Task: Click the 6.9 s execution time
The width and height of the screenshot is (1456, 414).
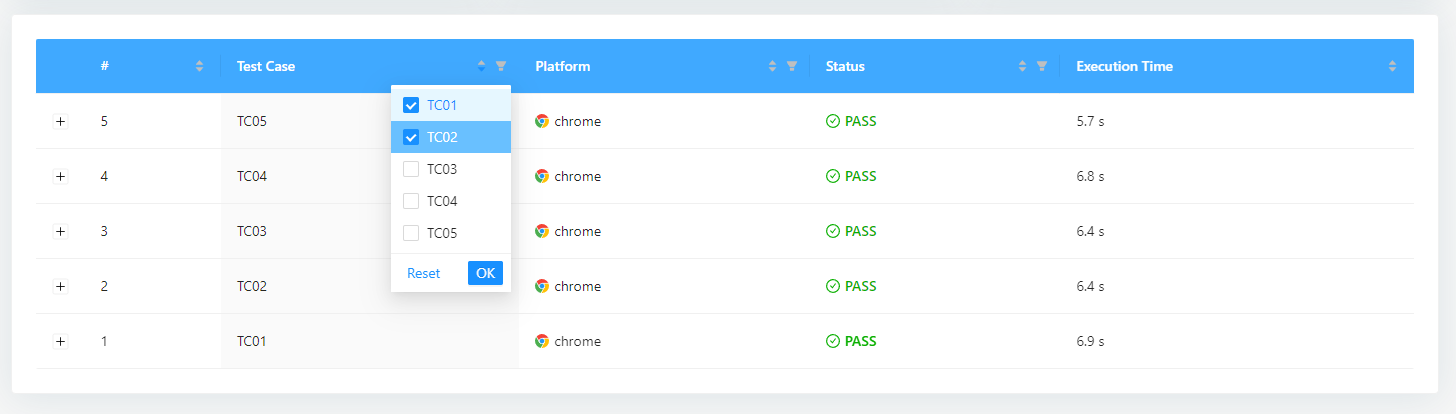Action: (x=1090, y=341)
